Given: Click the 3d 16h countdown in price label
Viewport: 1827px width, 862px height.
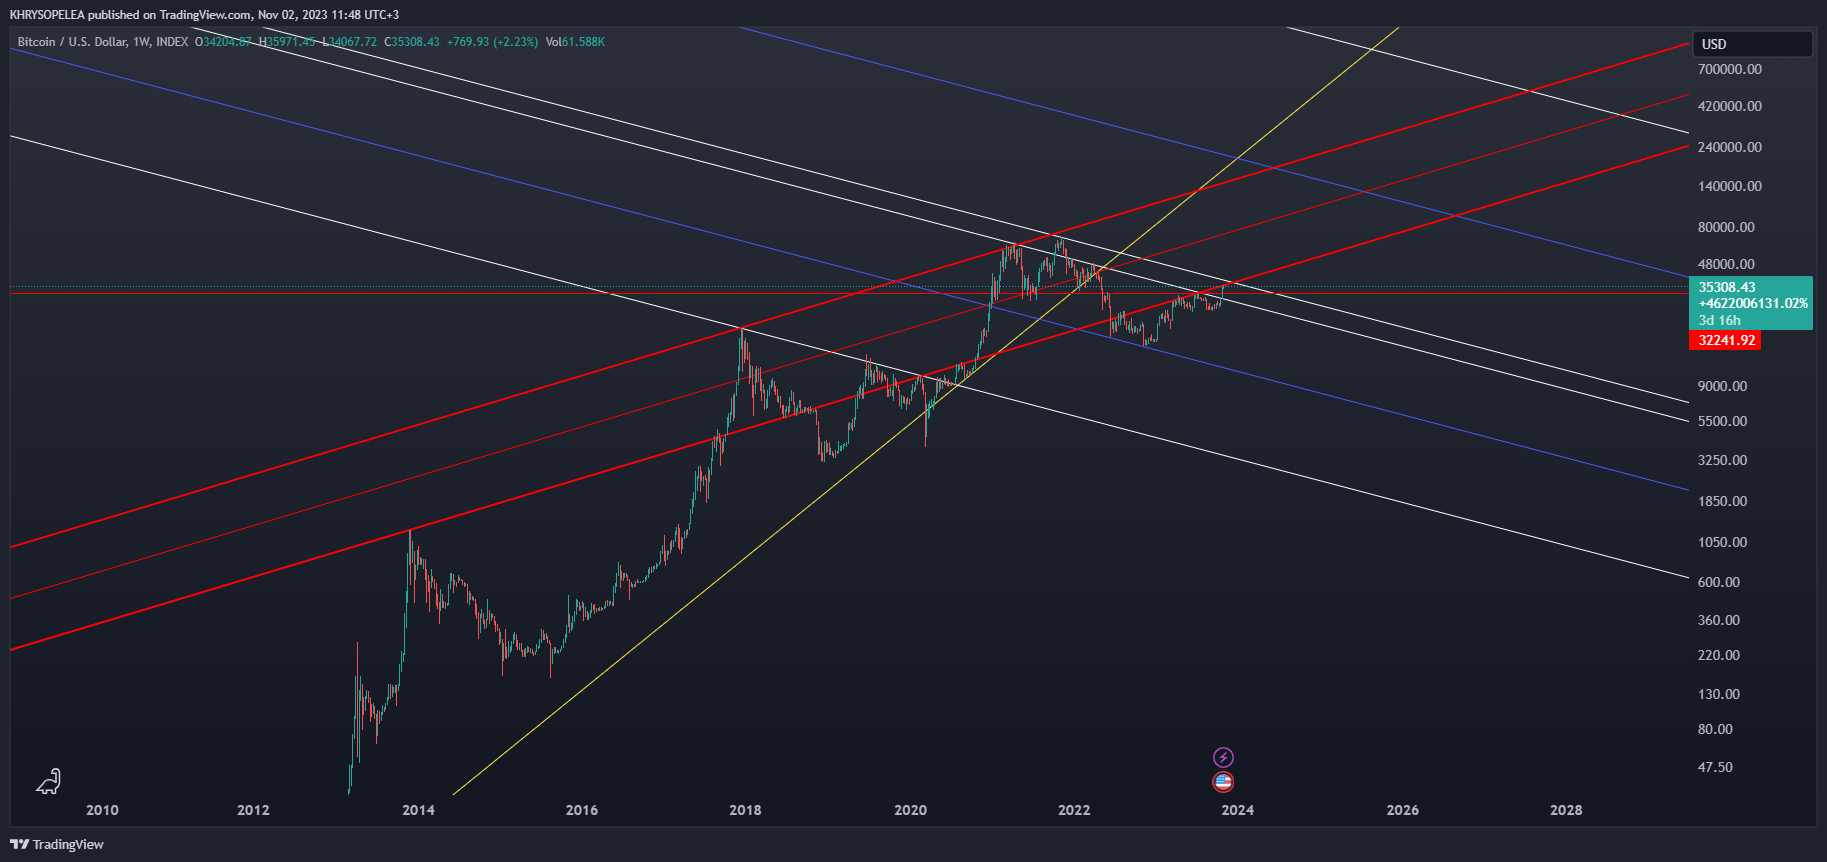Looking at the screenshot, I should (1720, 320).
